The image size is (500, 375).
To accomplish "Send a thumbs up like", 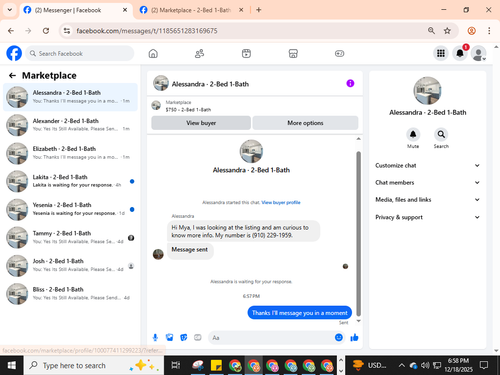I will tap(354, 337).
